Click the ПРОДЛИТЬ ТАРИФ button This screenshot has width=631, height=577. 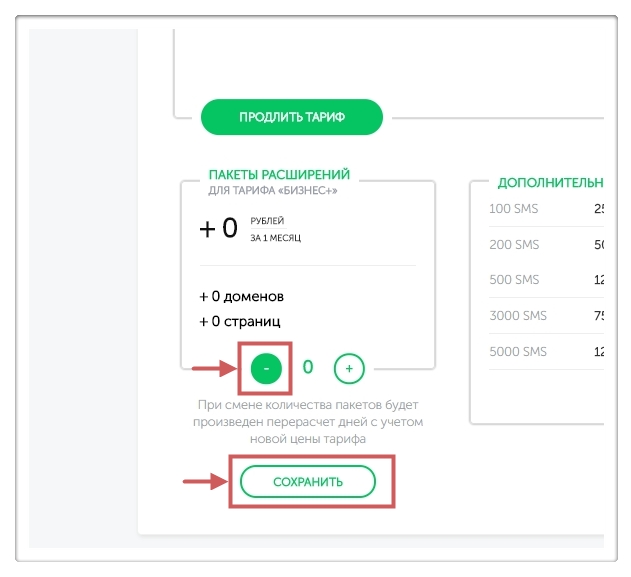[x=292, y=117]
